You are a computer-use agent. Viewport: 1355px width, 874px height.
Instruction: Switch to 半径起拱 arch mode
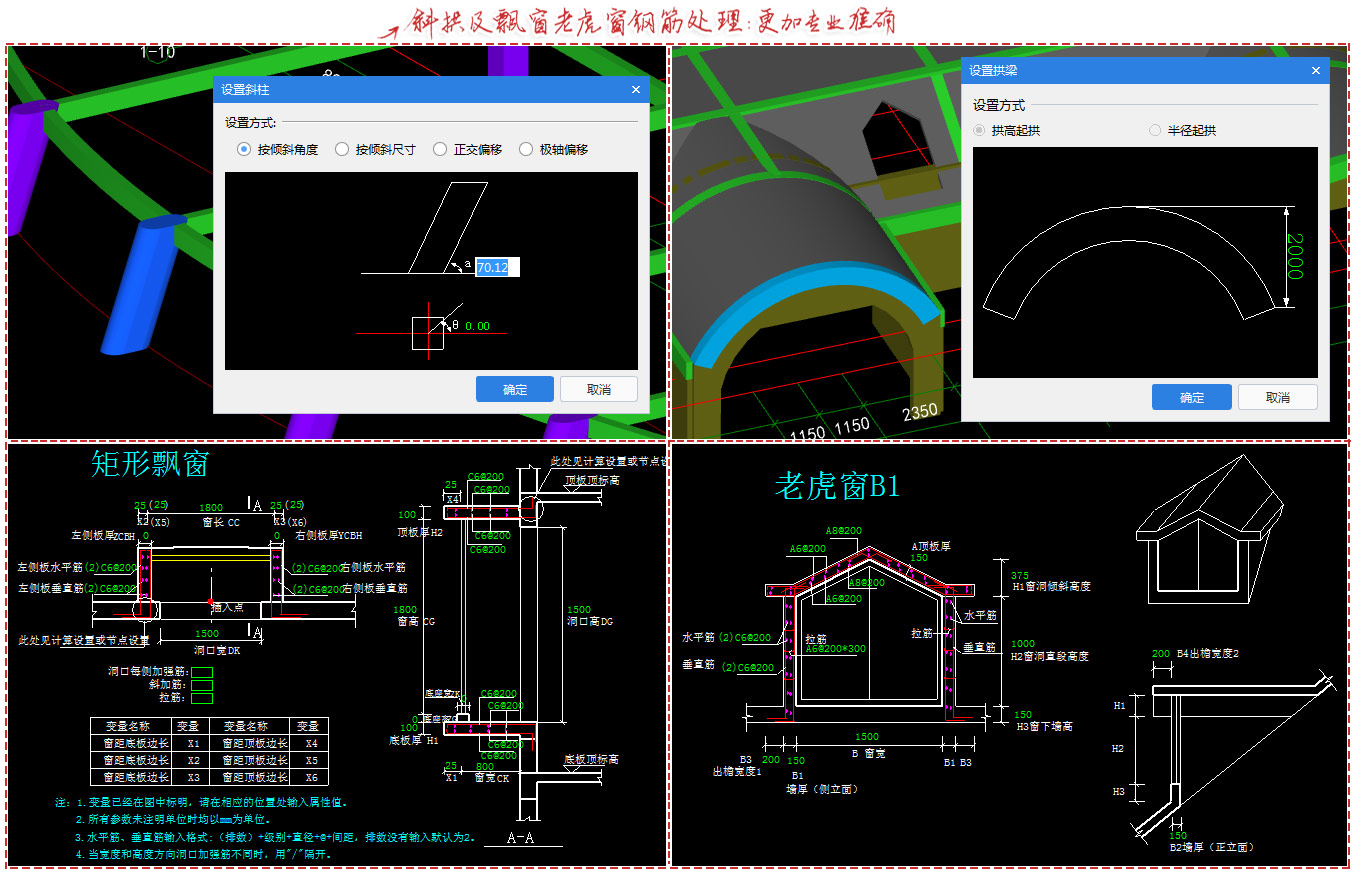[1155, 129]
